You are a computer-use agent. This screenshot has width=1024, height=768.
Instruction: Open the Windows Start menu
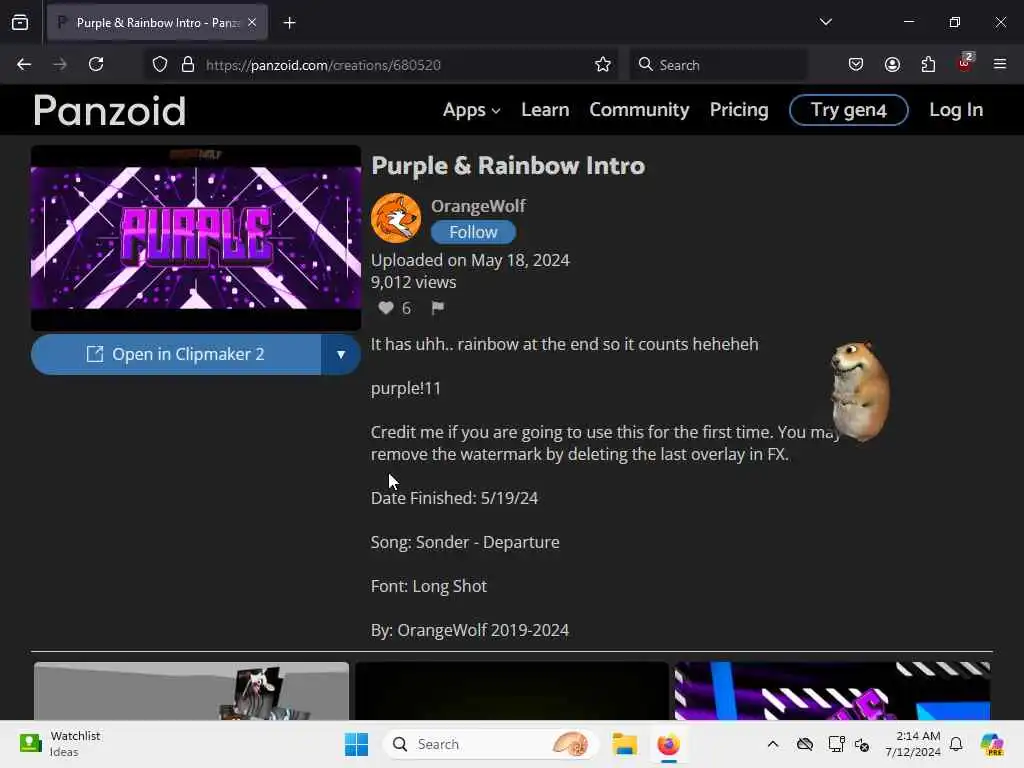tap(357, 744)
